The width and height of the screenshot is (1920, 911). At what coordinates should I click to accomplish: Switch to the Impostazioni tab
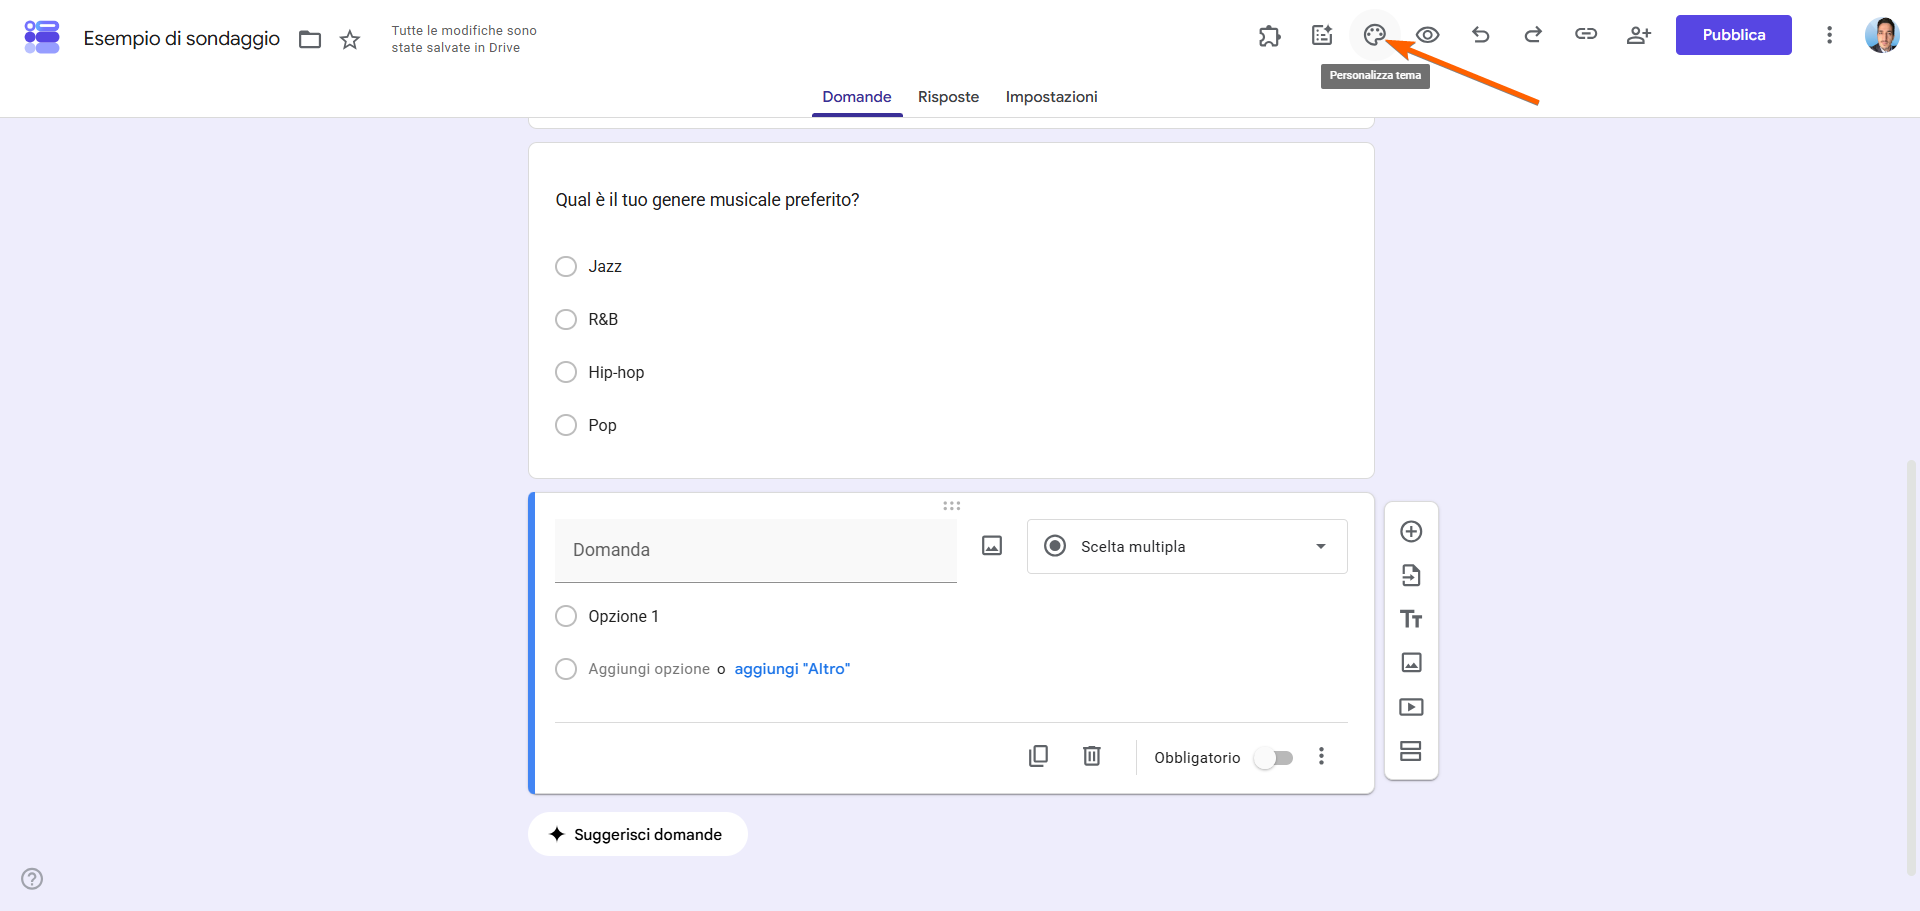1052,97
